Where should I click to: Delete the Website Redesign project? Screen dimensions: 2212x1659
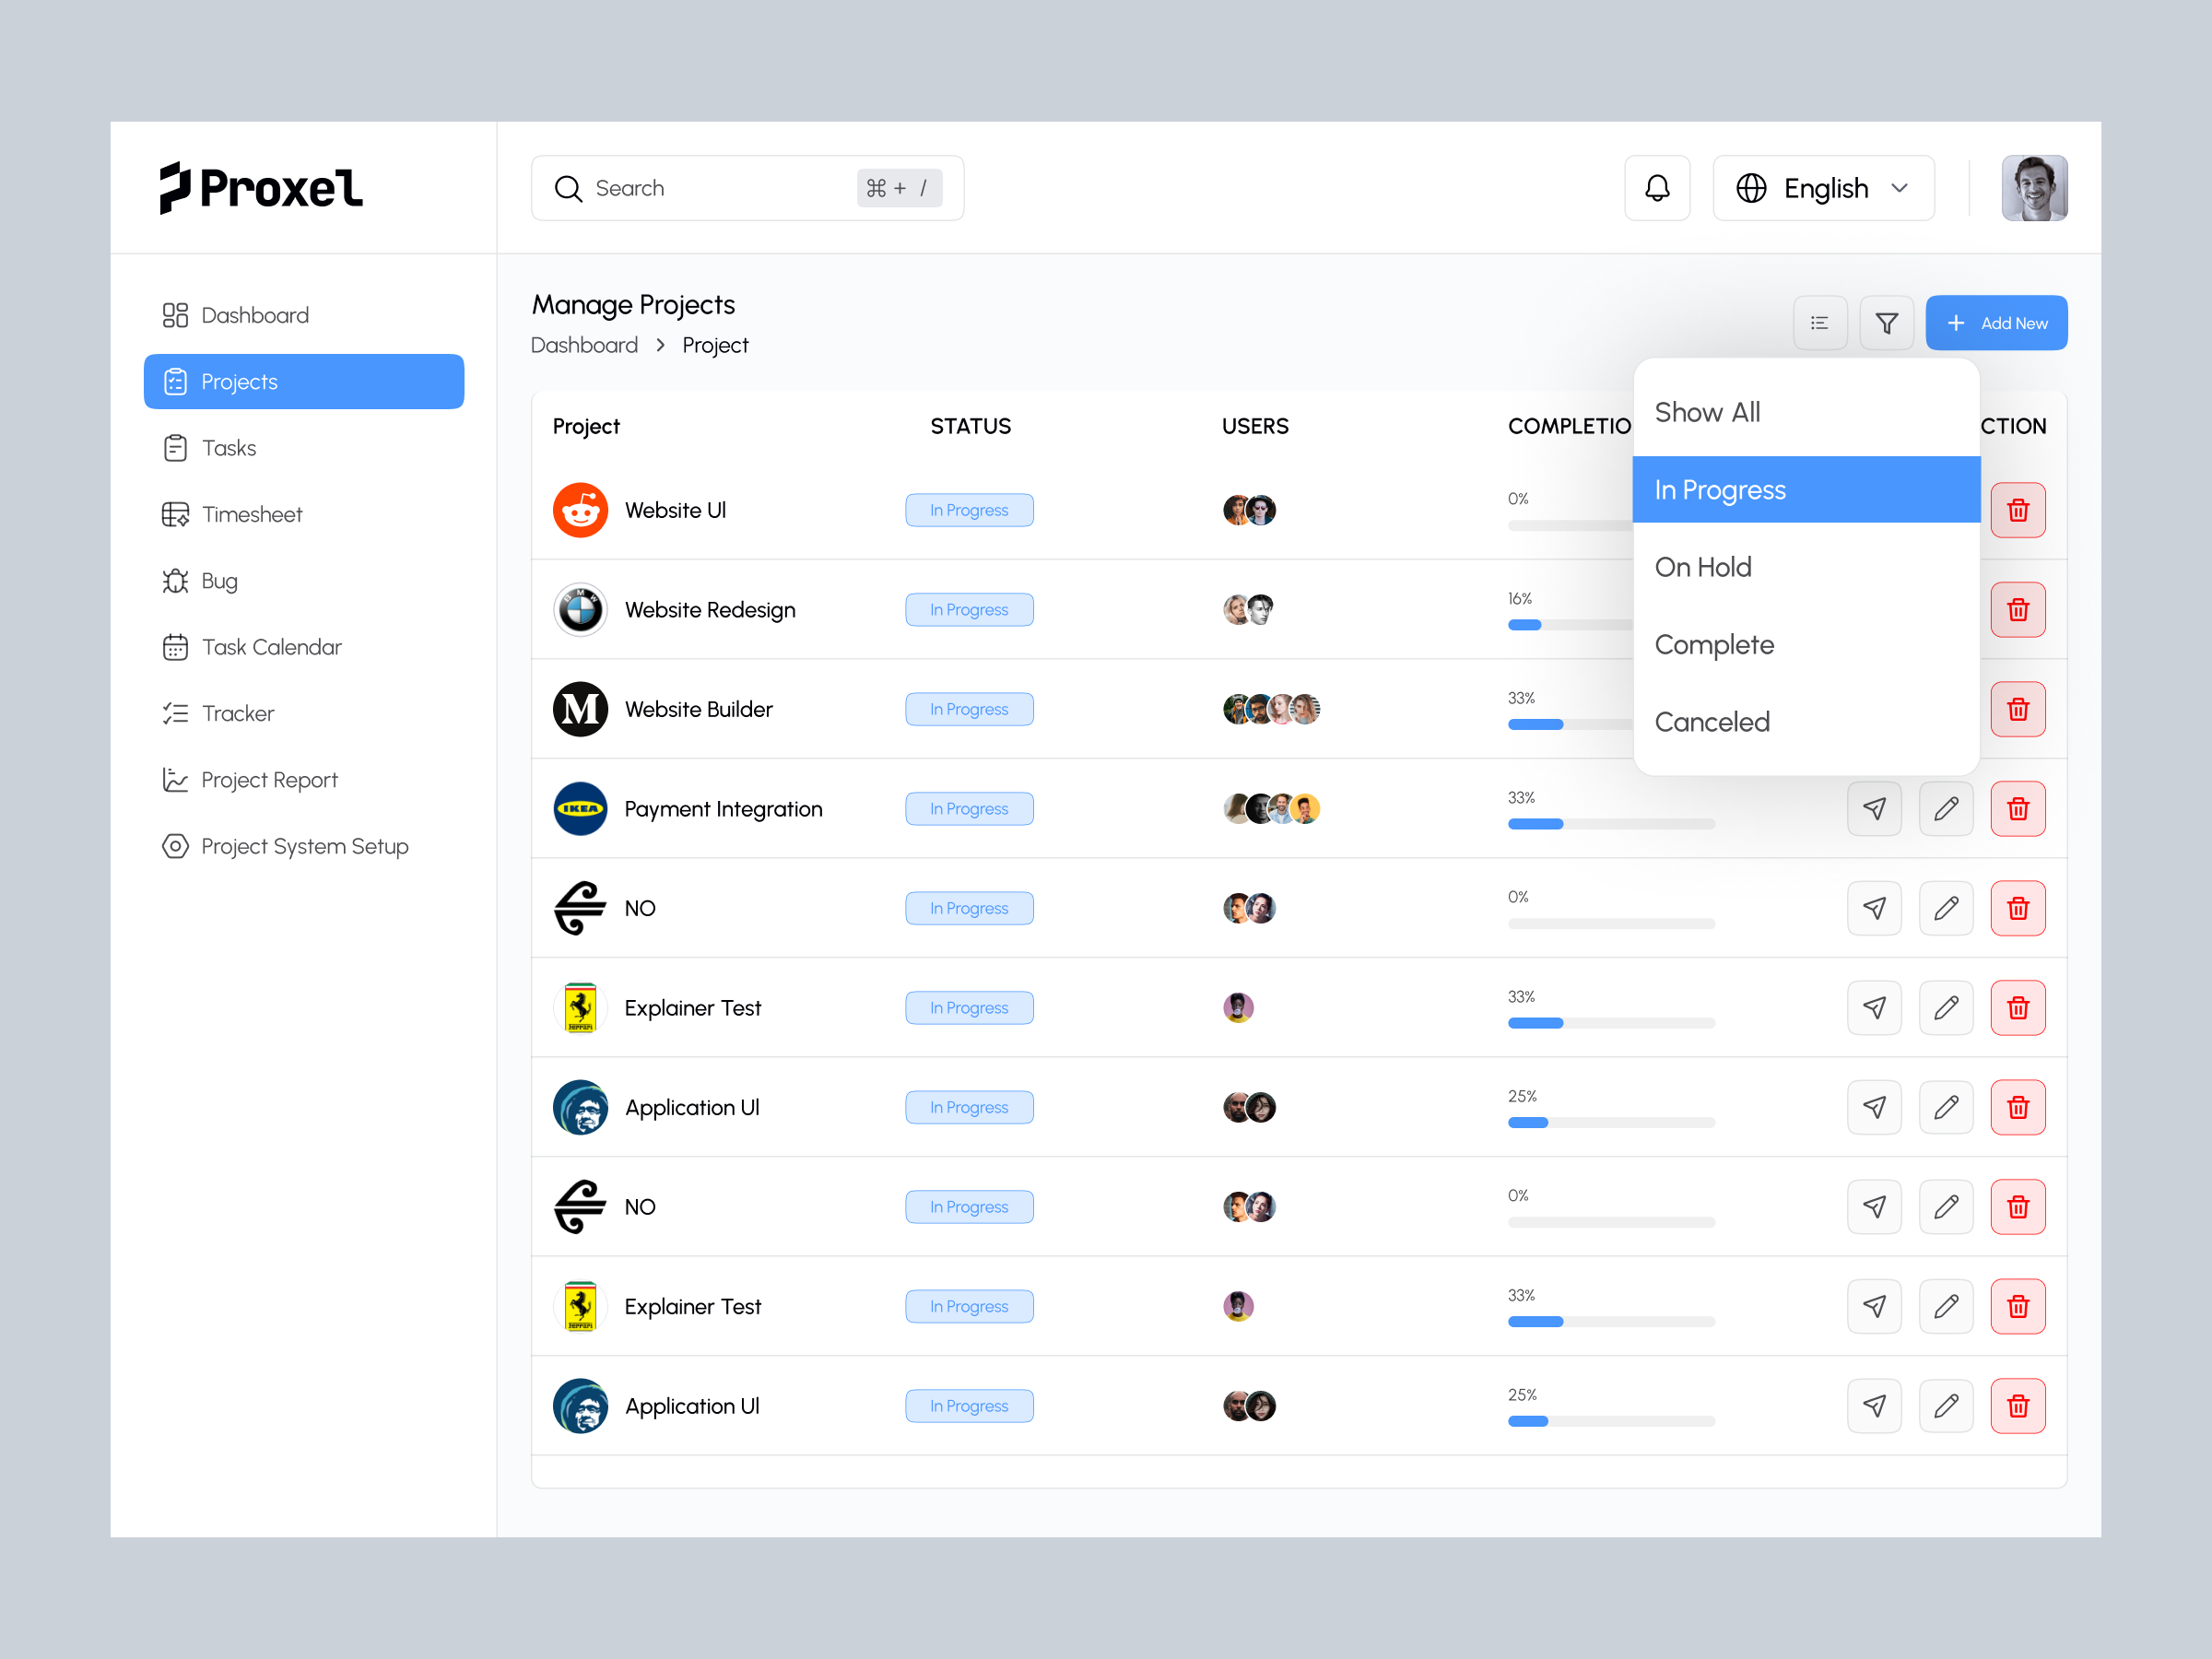click(2018, 609)
